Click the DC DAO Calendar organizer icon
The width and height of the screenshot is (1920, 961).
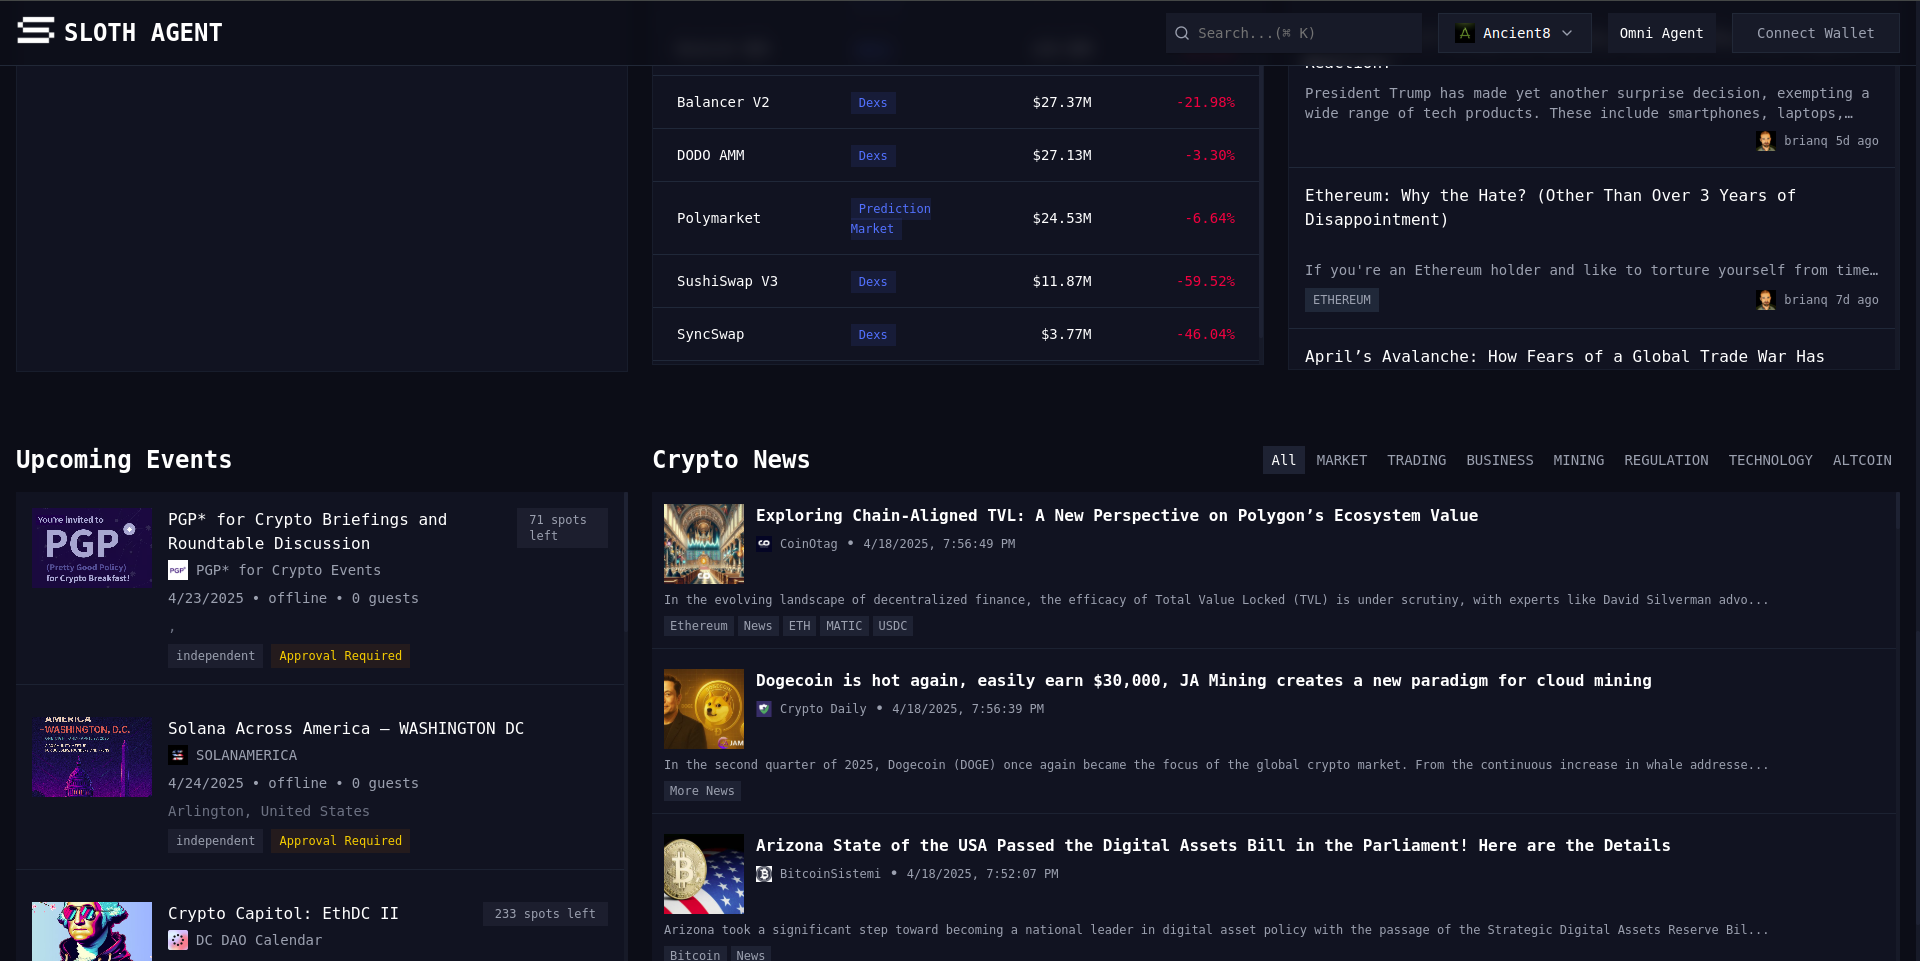pos(178,940)
